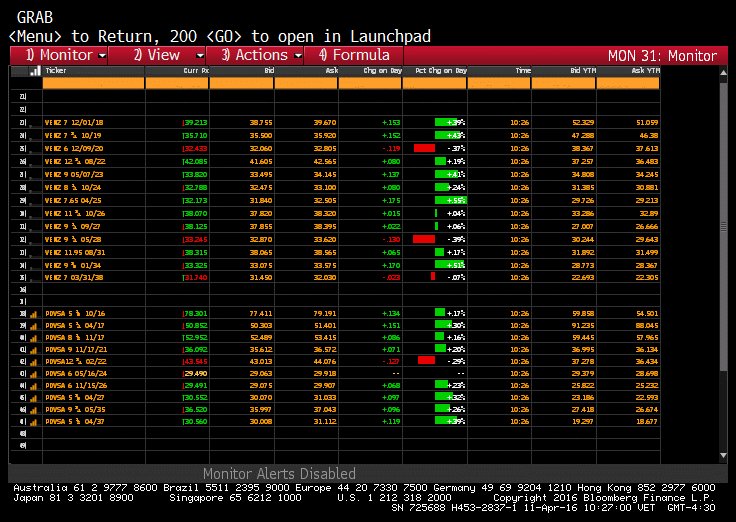736x522 pixels.
Task: Click chart icon beside PDVSA 9 ¾ 05/35
Action: click(x=35, y=409)
